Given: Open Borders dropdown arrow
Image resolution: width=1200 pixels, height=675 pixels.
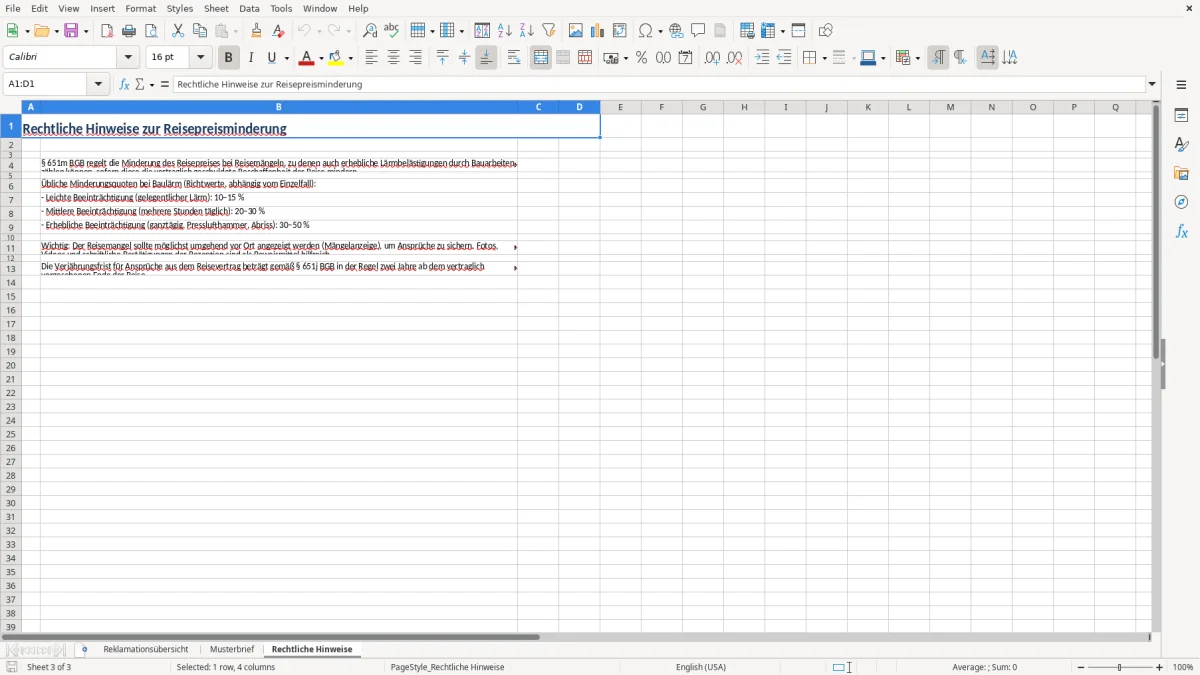Looking at the screenshot, I should (823, 58).
